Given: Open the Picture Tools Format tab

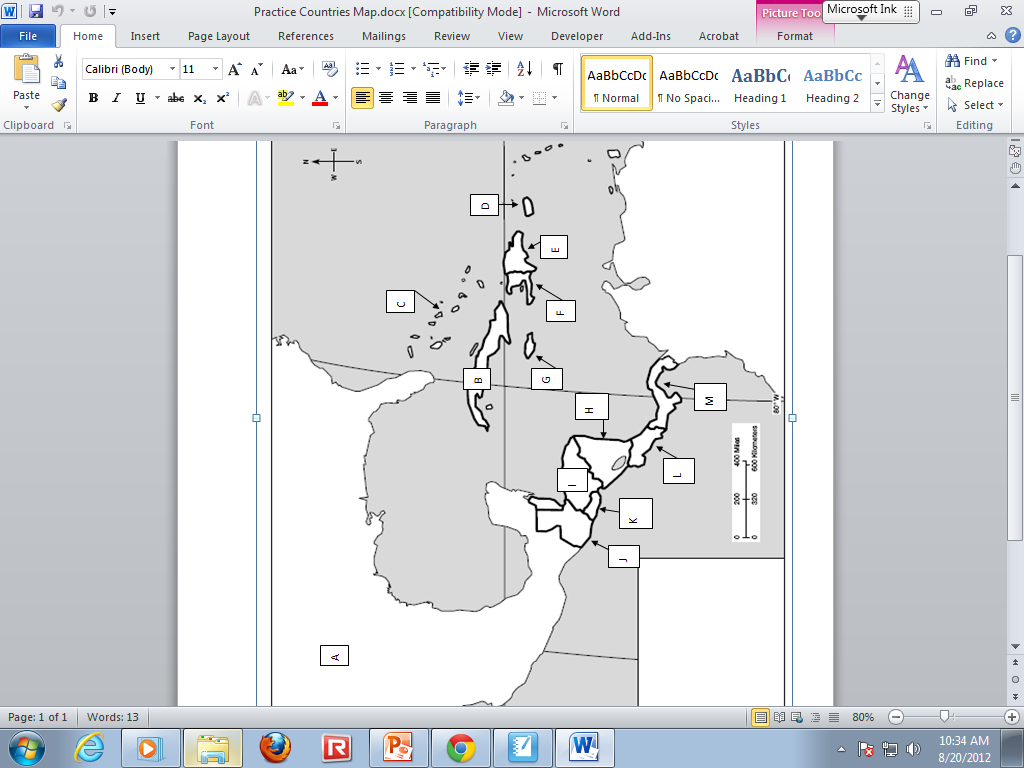Looking at the screenshot, I should coord(795,36).
